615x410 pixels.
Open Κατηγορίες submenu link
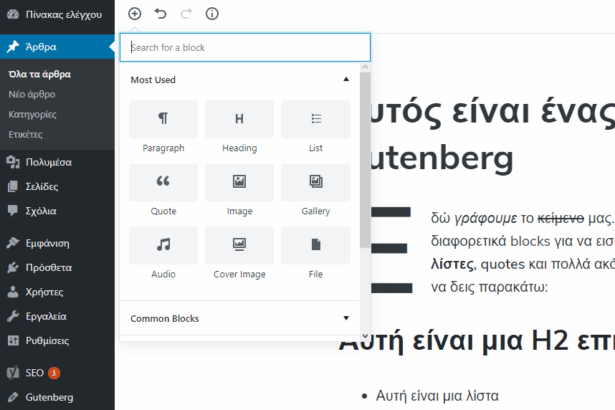coord(33,115)
